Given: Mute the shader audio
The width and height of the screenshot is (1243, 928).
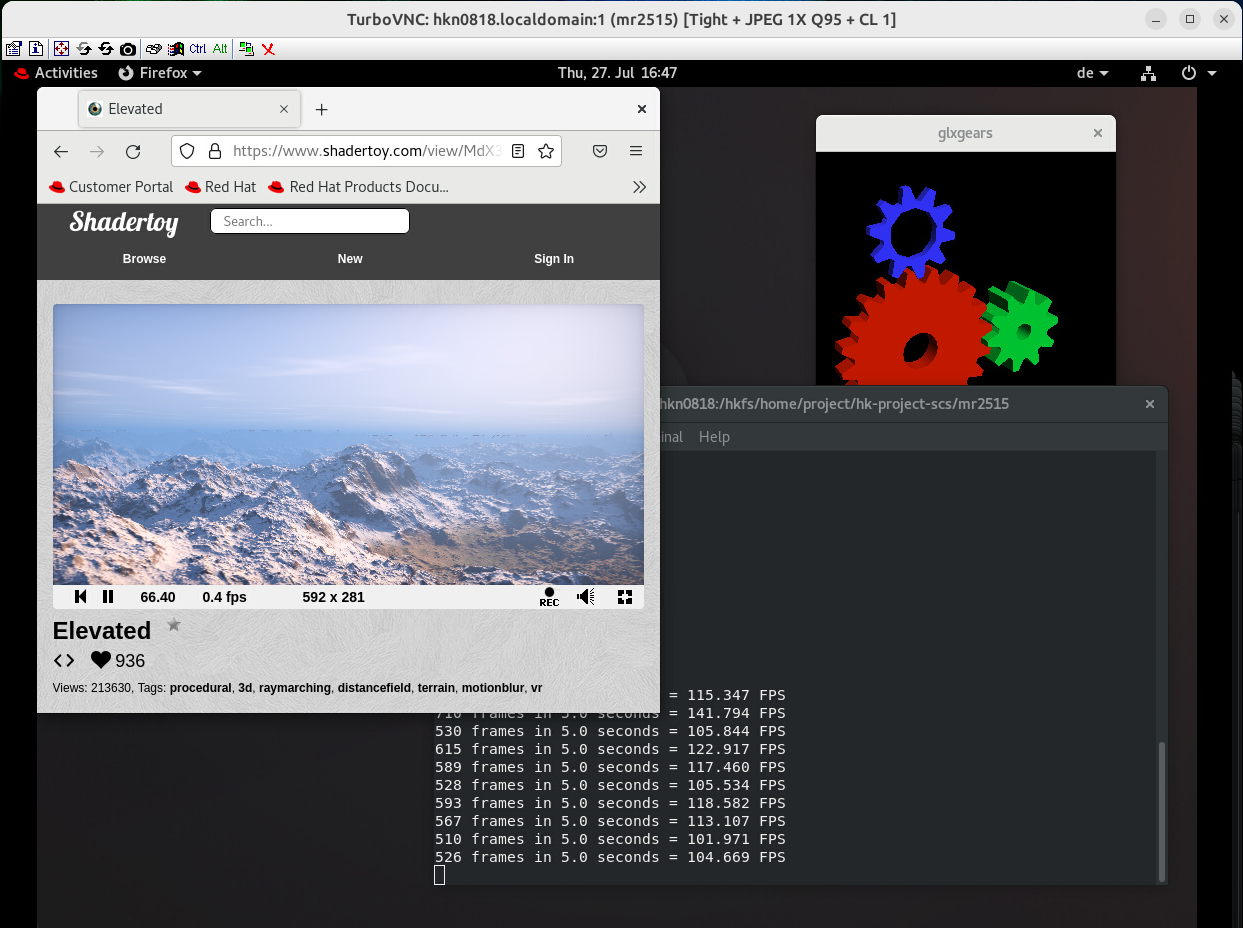Looking at the screenshot, I should [x=586, y=597].
